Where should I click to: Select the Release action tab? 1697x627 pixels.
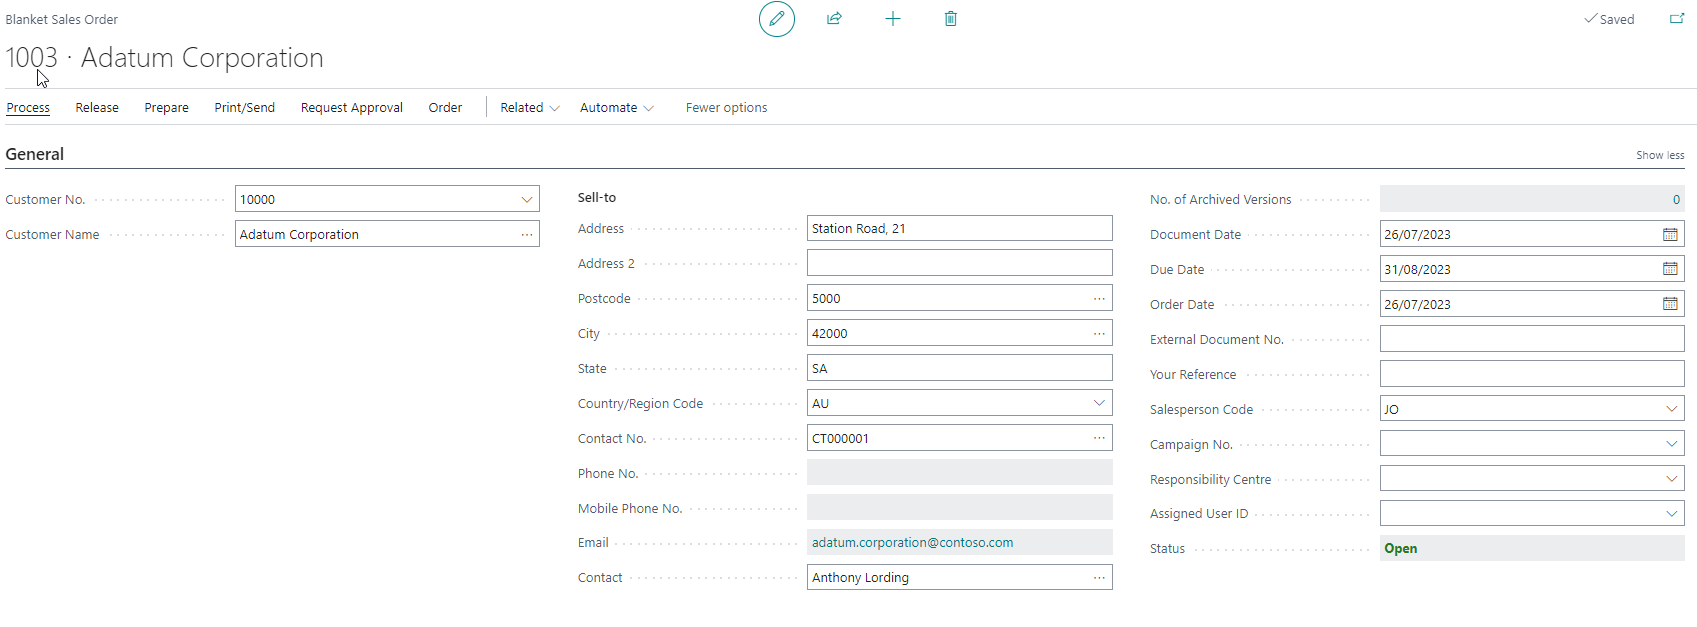97,108
